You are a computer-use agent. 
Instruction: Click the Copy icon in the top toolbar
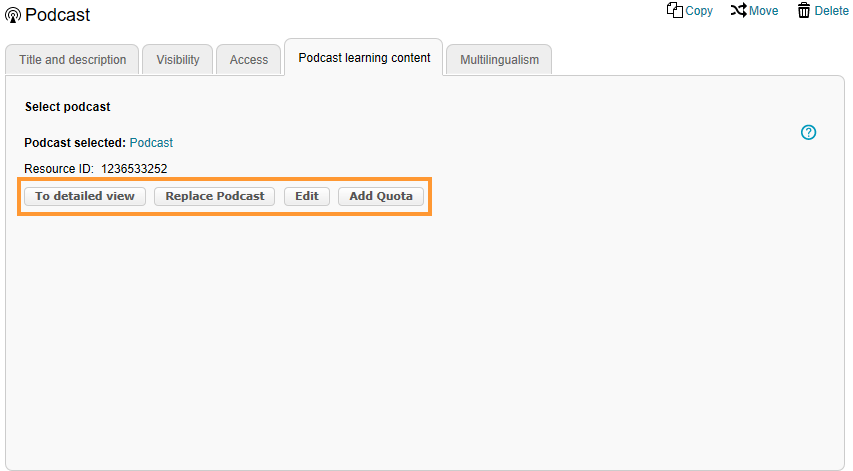(675, 10)
